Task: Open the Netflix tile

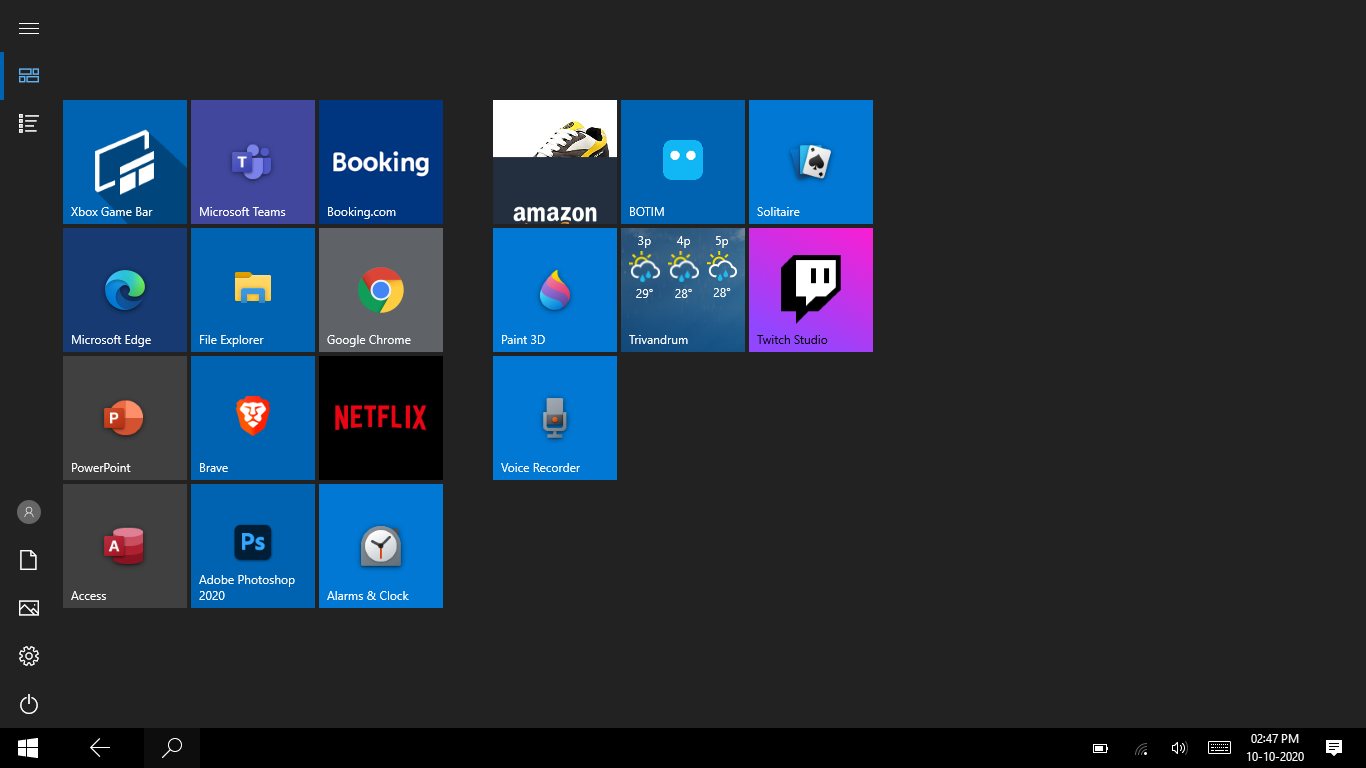Action: point(381,418)
